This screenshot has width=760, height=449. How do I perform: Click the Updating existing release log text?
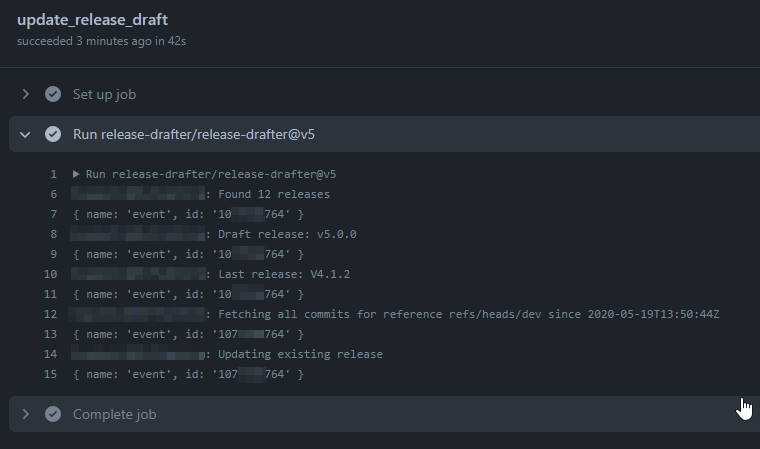point(301,354)
